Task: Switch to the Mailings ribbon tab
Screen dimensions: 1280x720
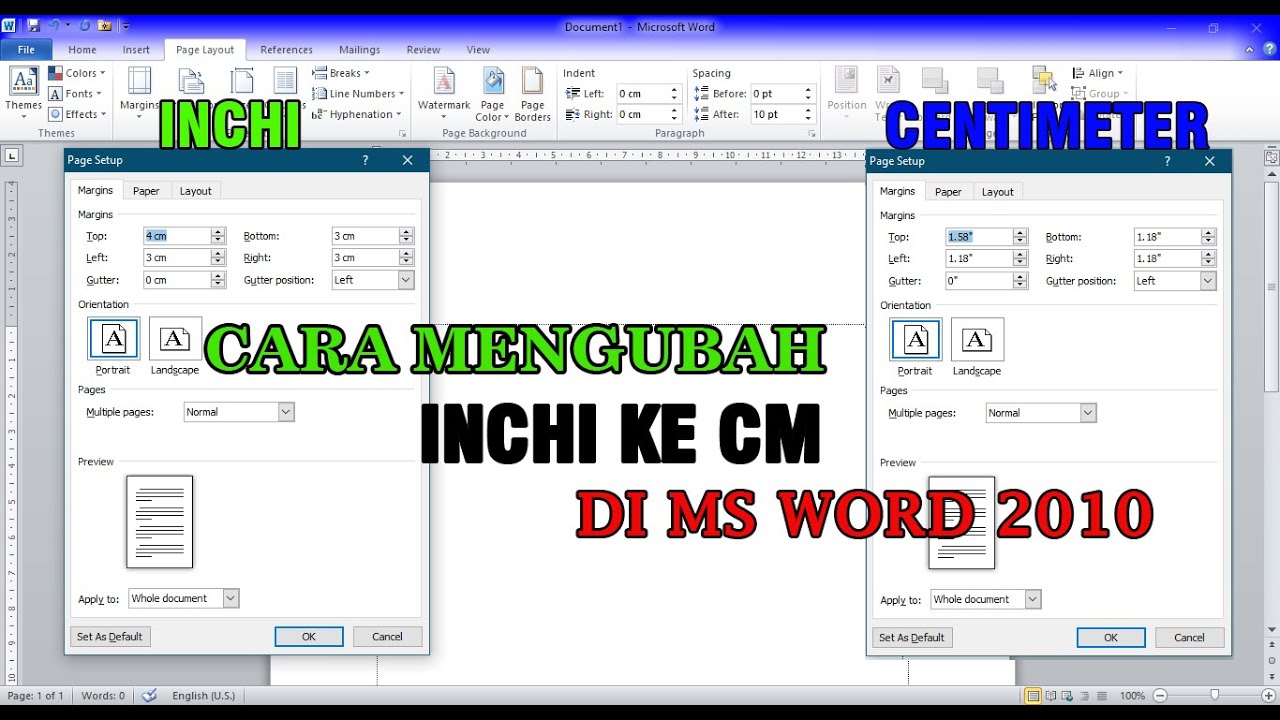Action: 359,50
